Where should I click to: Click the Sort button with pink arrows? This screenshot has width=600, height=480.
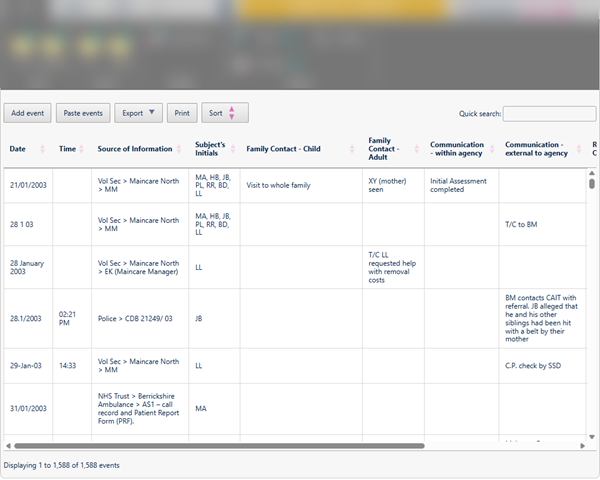click(x=225, y=113)
